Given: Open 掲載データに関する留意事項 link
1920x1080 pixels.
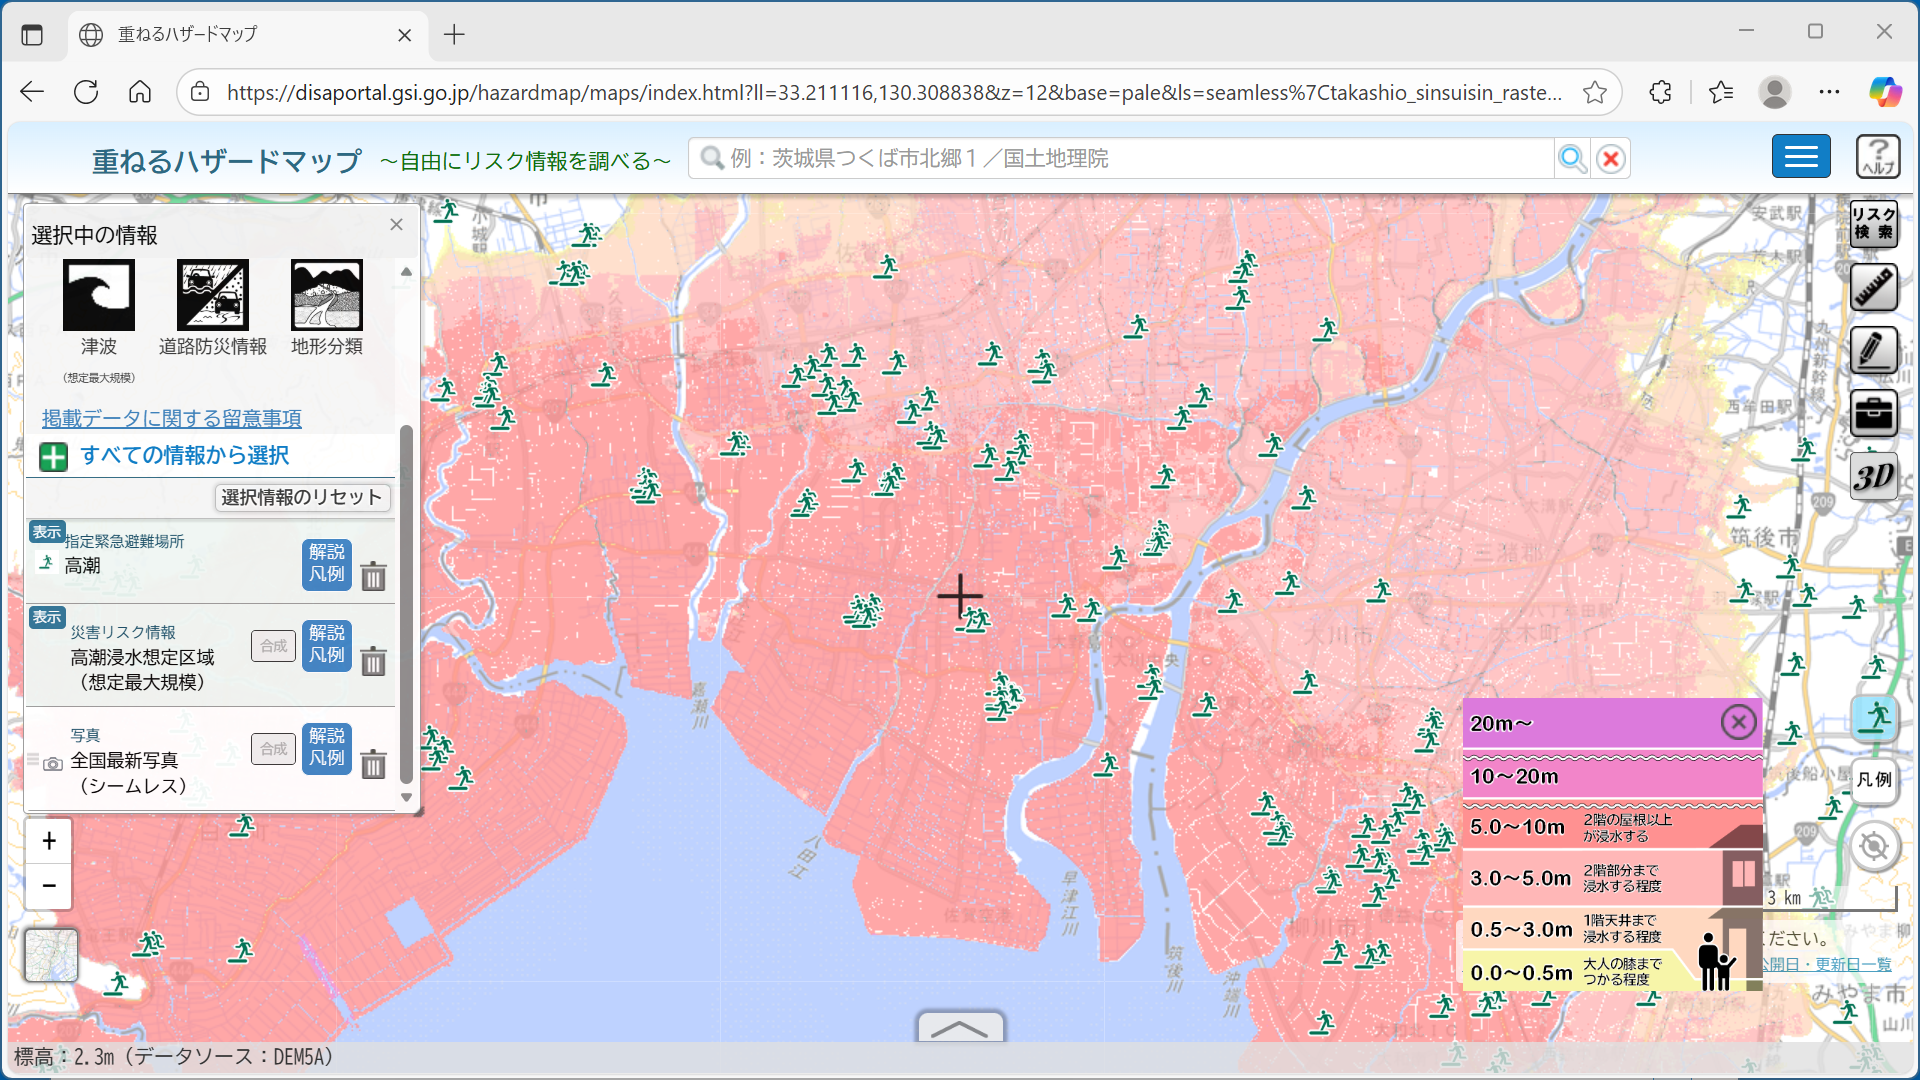Looking at the screenshot, I should [171, 418].
